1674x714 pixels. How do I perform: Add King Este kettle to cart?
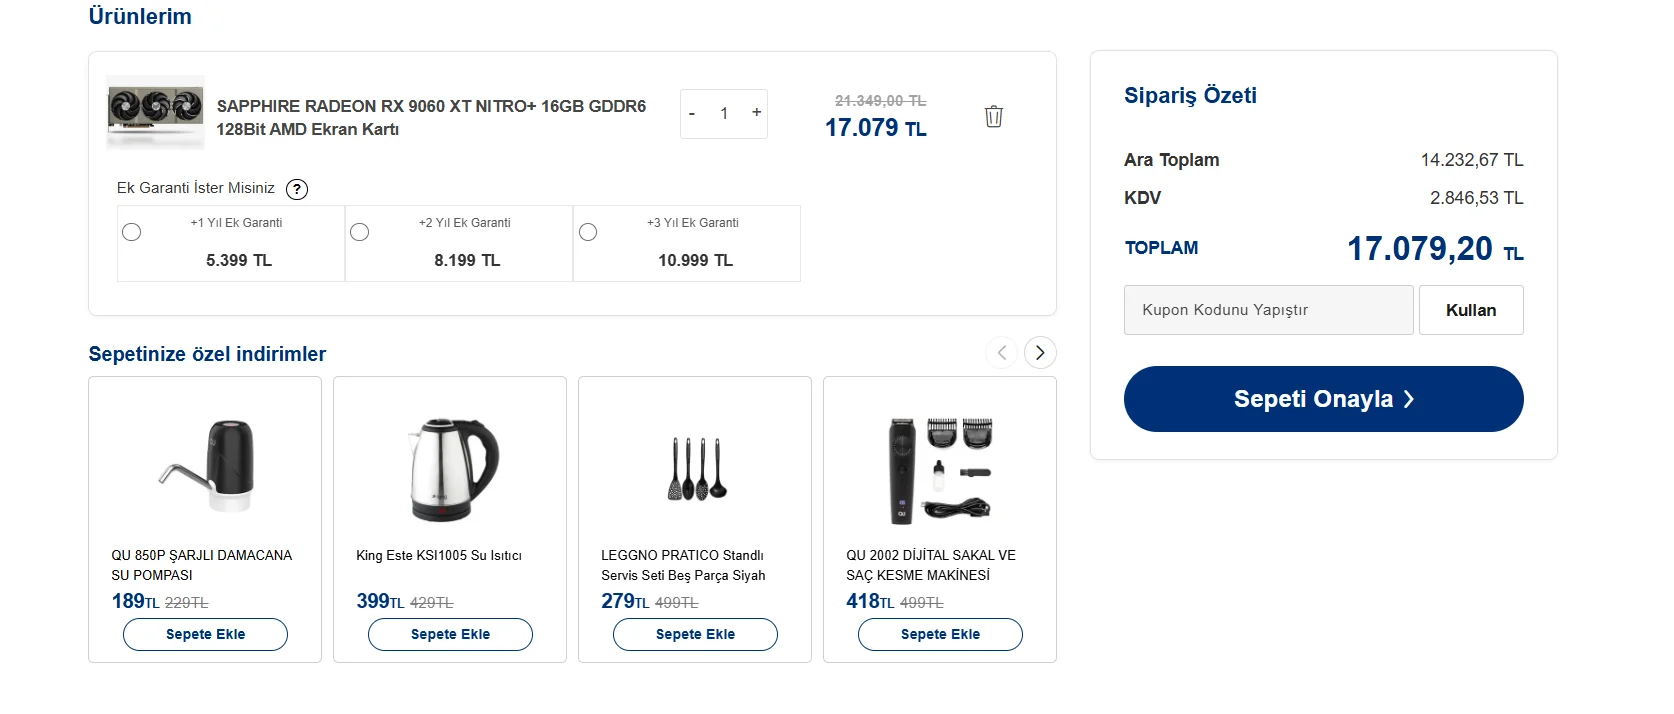point(450,634)
